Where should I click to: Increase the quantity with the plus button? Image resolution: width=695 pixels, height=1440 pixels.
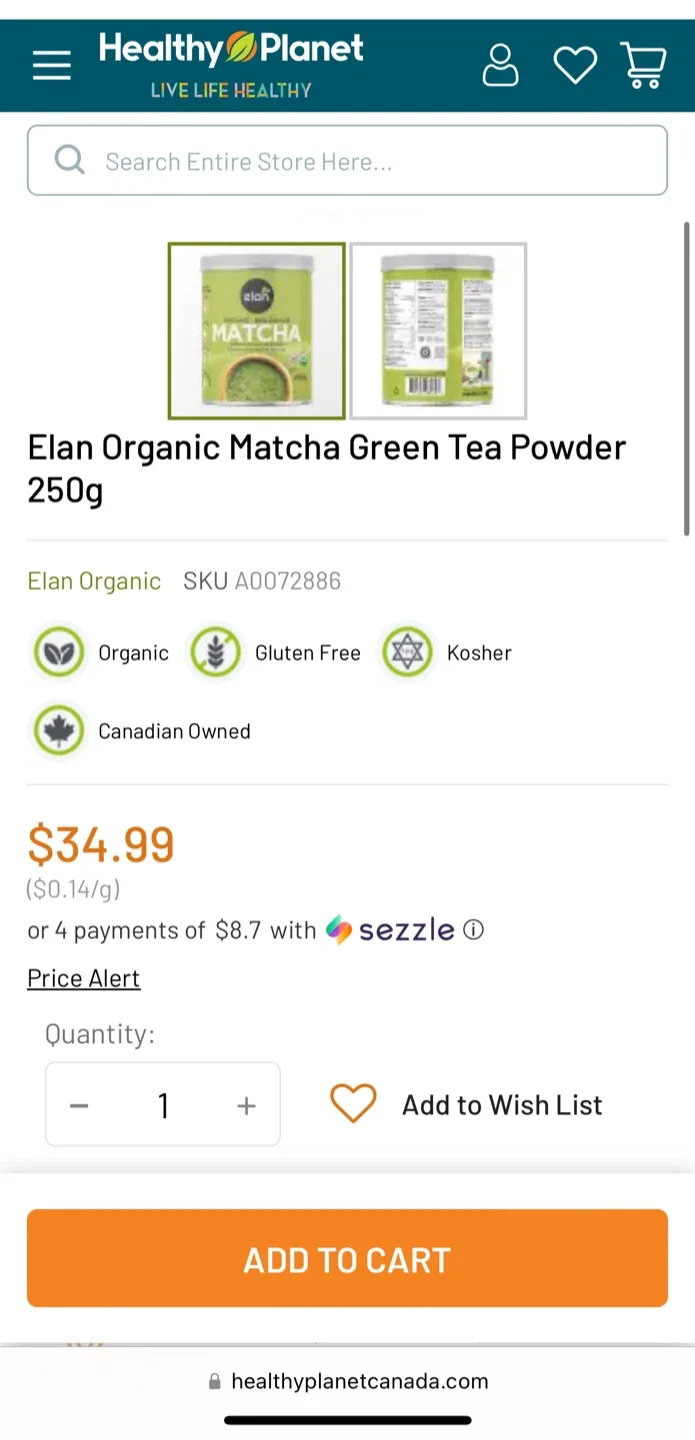coord(245,1104)
